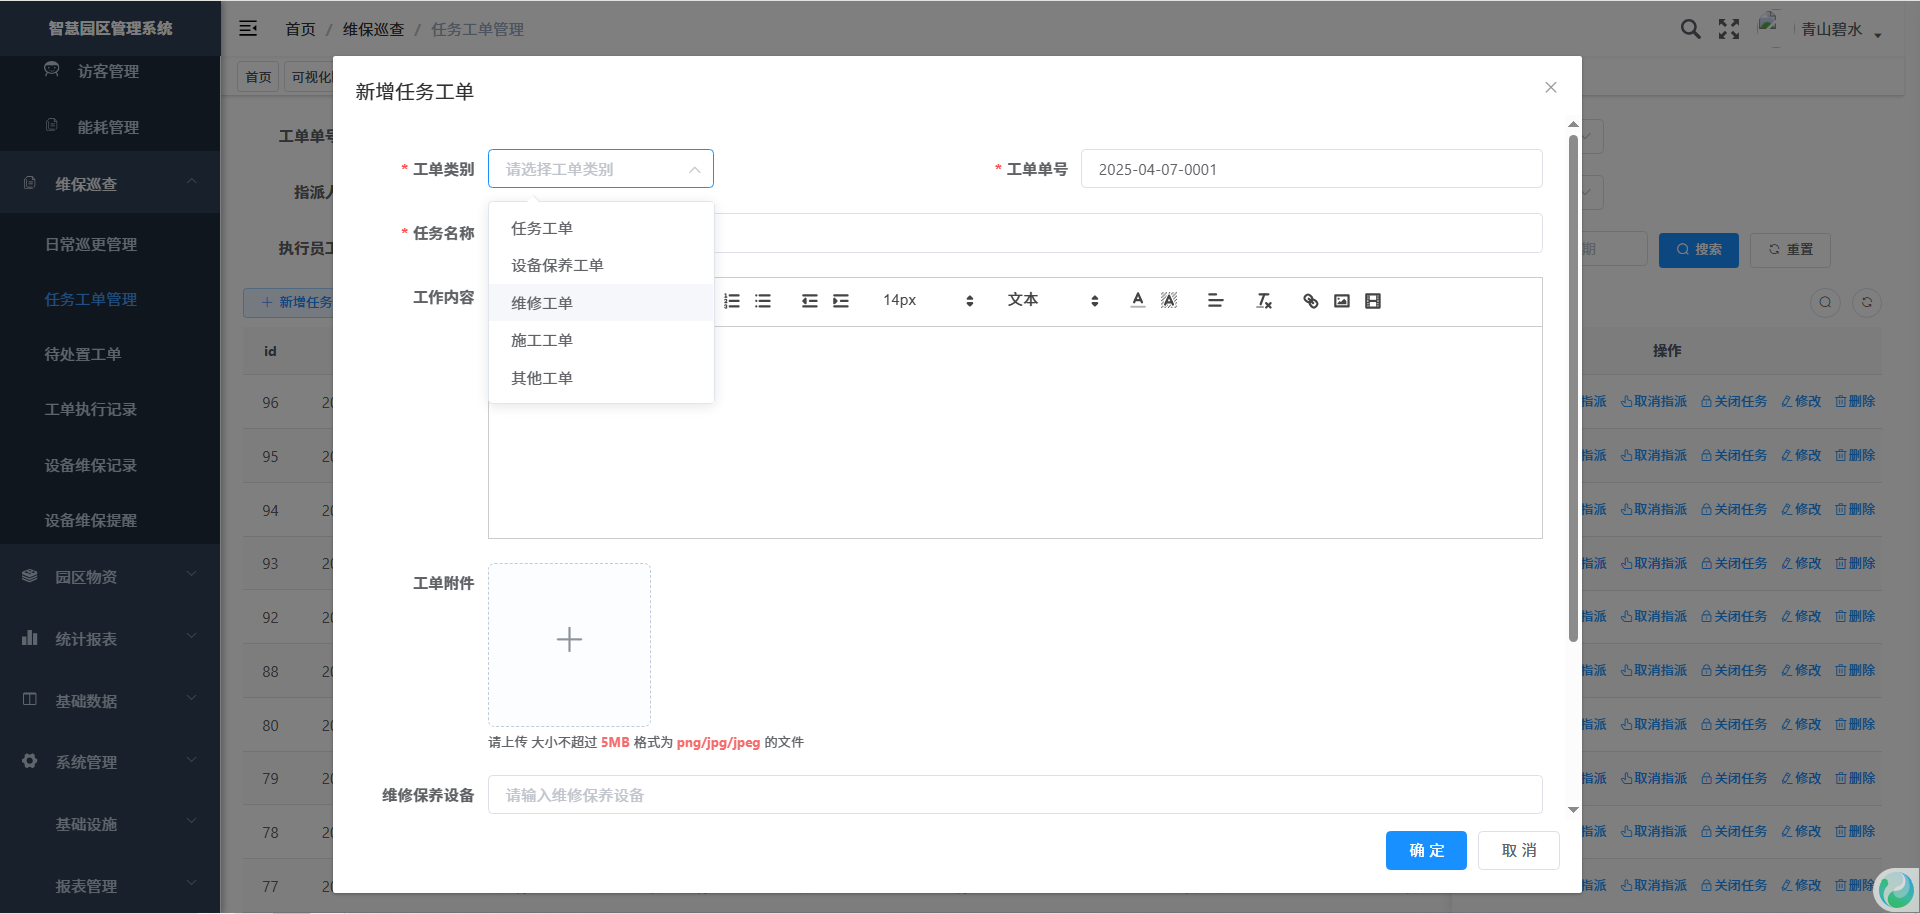Choose 设备保养工单 option
Viewport: 1920px width, 914px height.
tap(557, 266)
